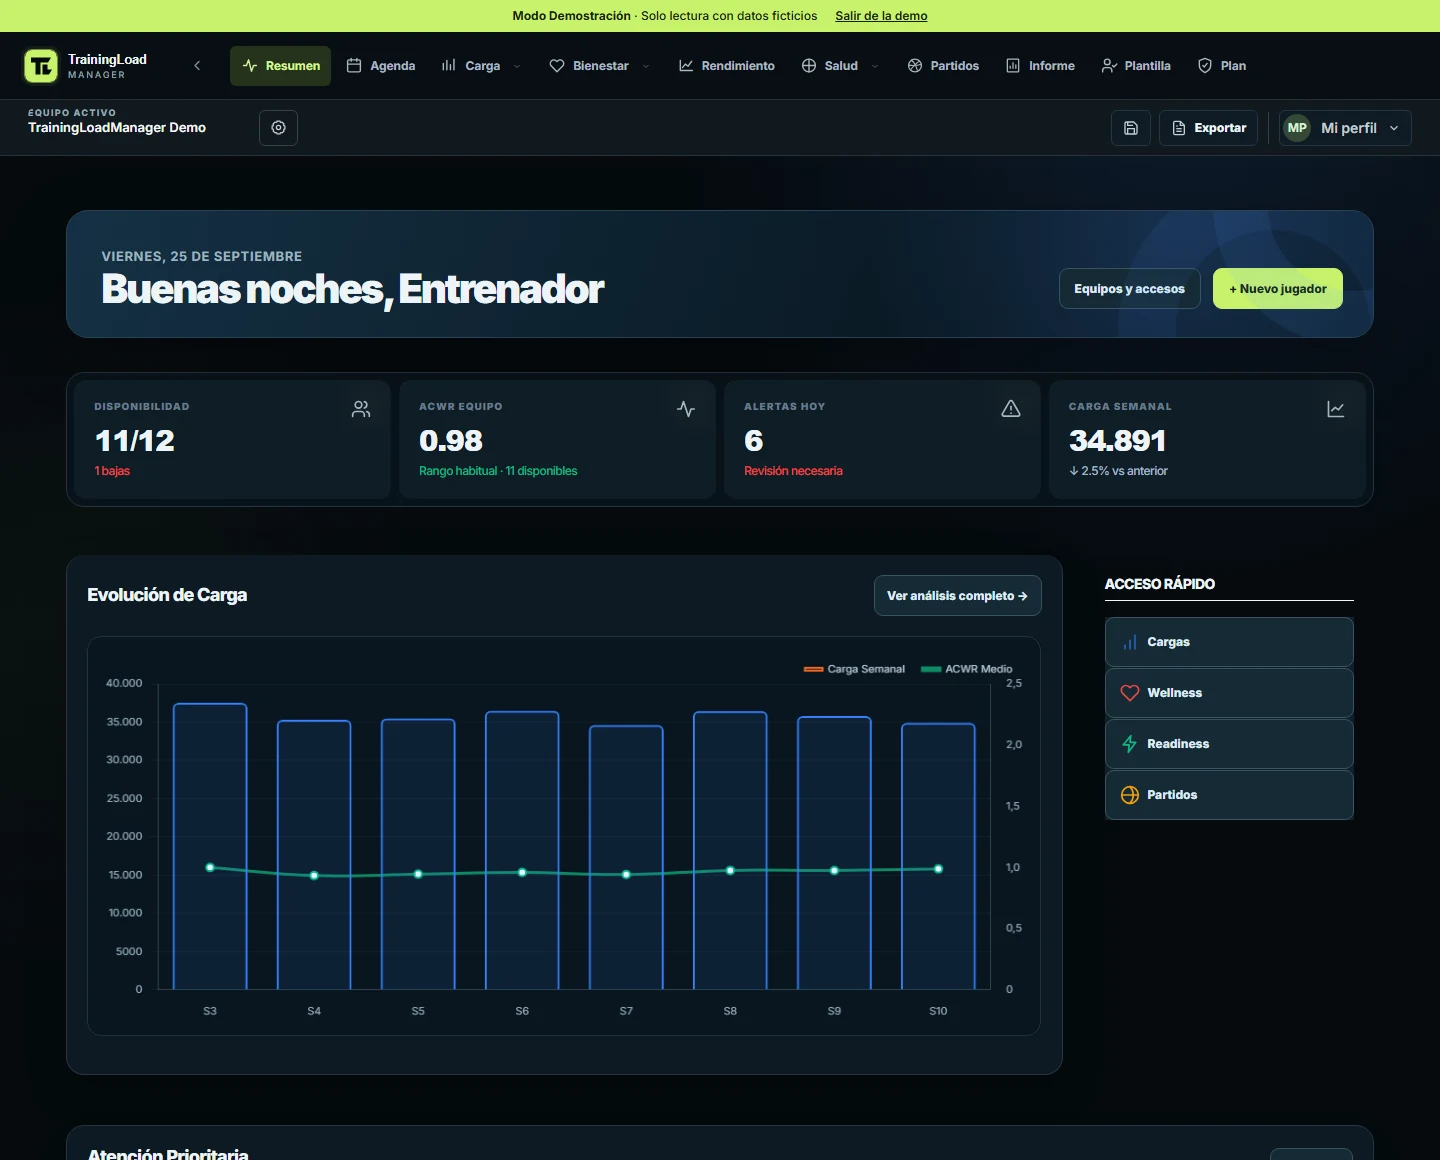Image resolution: width=1440 pixels, height=1160 pixels.
Task: Open the Informe tab
Action: 1041,66
